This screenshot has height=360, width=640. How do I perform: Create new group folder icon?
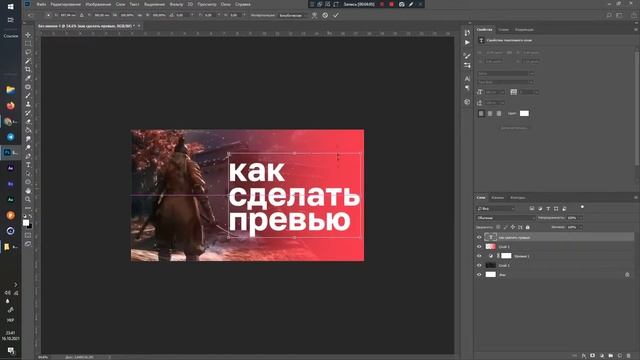[610, 356]
